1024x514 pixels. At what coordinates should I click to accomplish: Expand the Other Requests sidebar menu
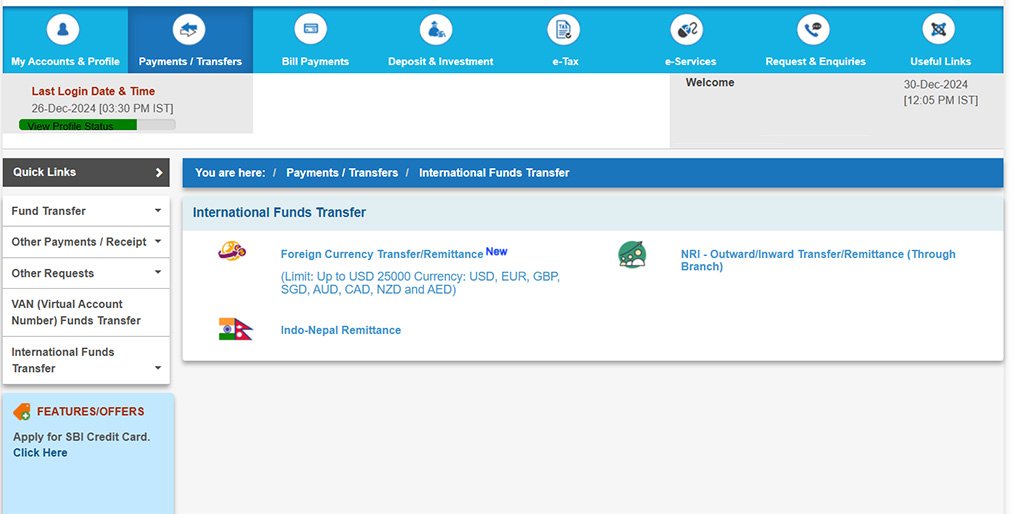point(157,273)
